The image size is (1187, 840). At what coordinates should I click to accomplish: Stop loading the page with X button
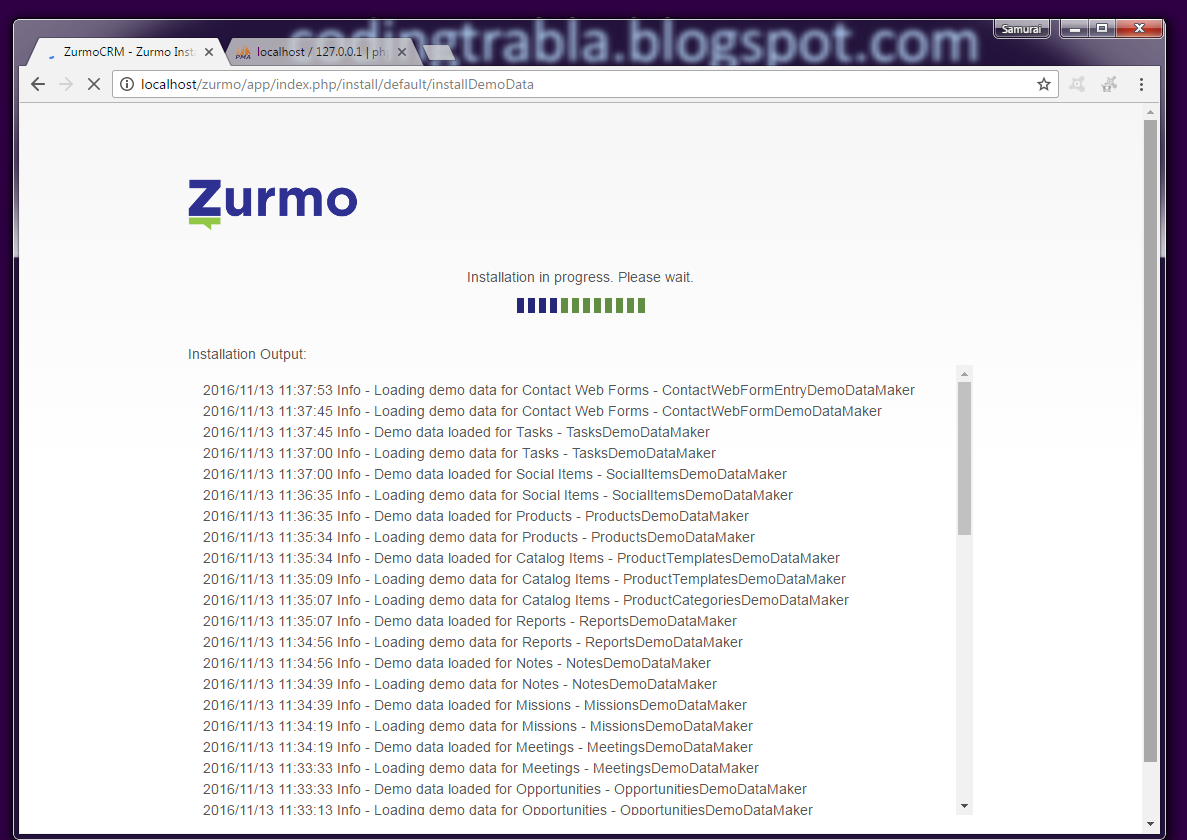94,84
